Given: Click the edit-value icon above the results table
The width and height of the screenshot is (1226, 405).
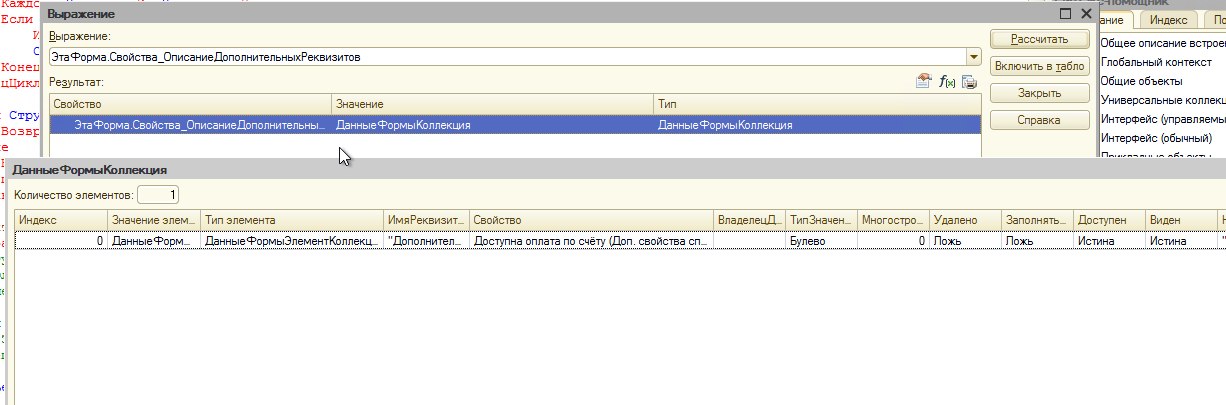Looking at the screenshot, I should click(925, 83).
